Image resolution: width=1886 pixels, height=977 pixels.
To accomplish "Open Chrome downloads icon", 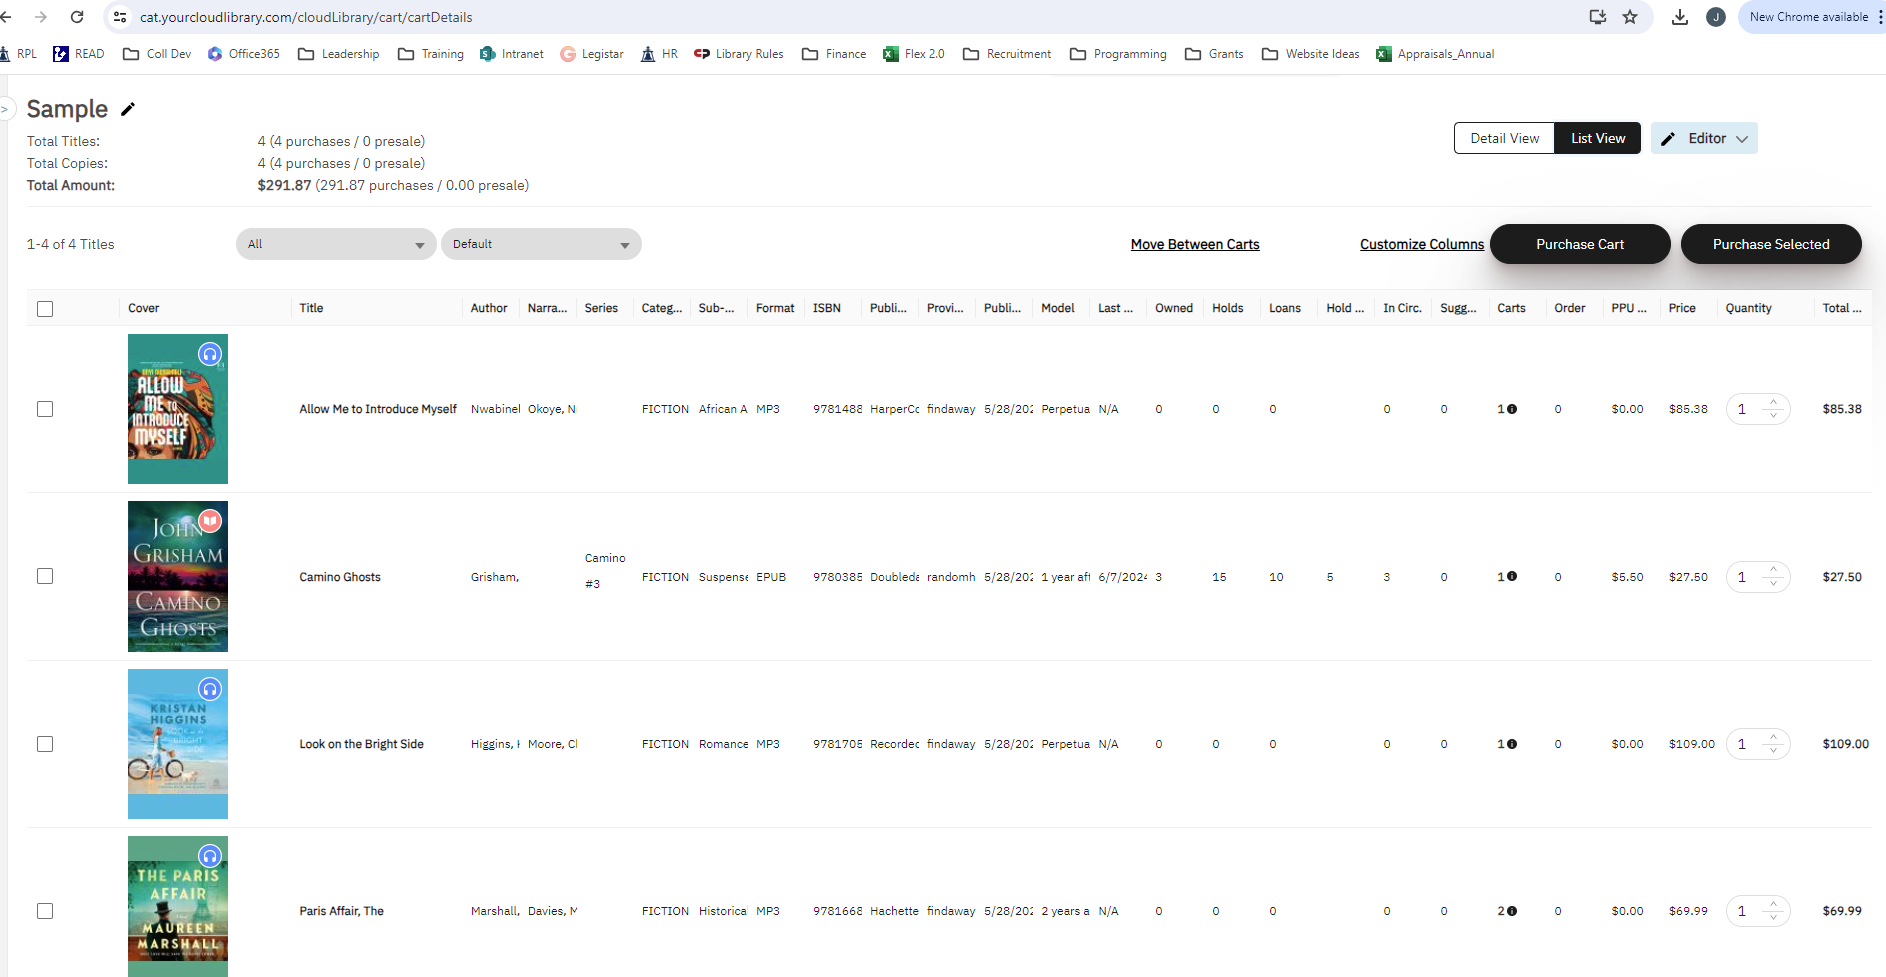I will (1680, 17).
